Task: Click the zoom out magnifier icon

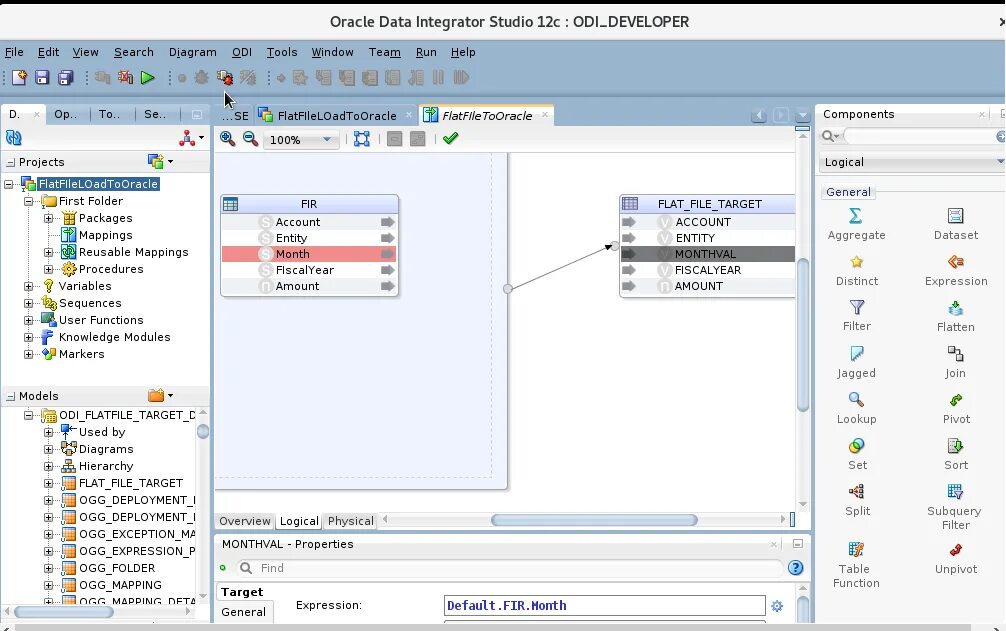Action: 250,139
